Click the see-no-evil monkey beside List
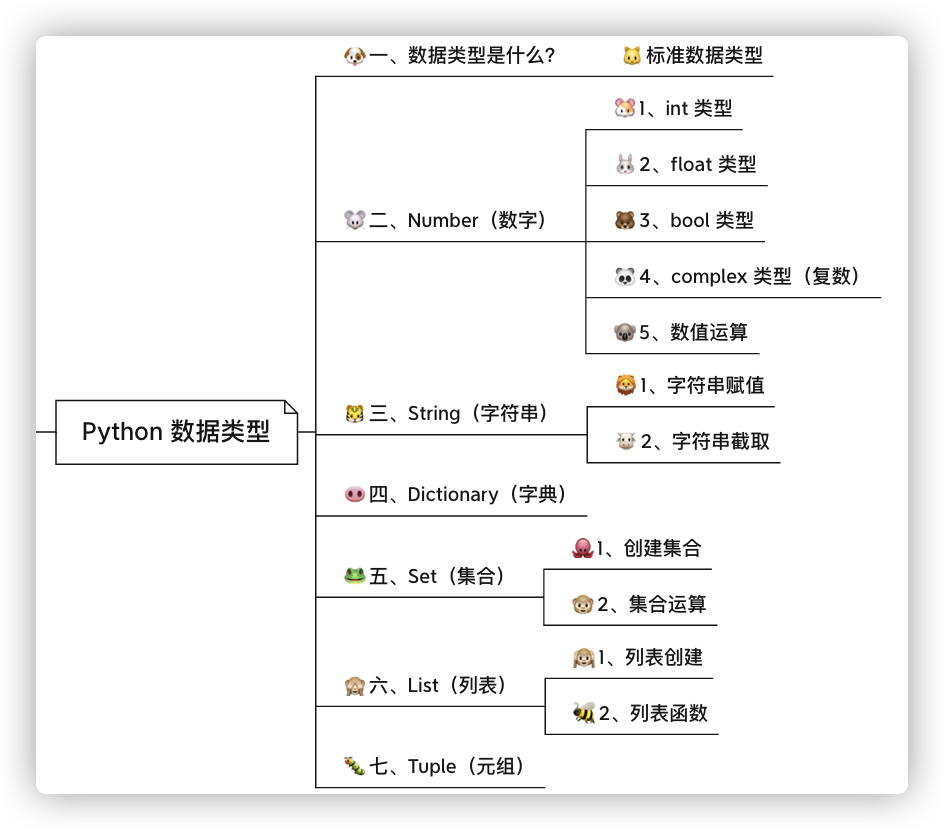 [355, 686]
